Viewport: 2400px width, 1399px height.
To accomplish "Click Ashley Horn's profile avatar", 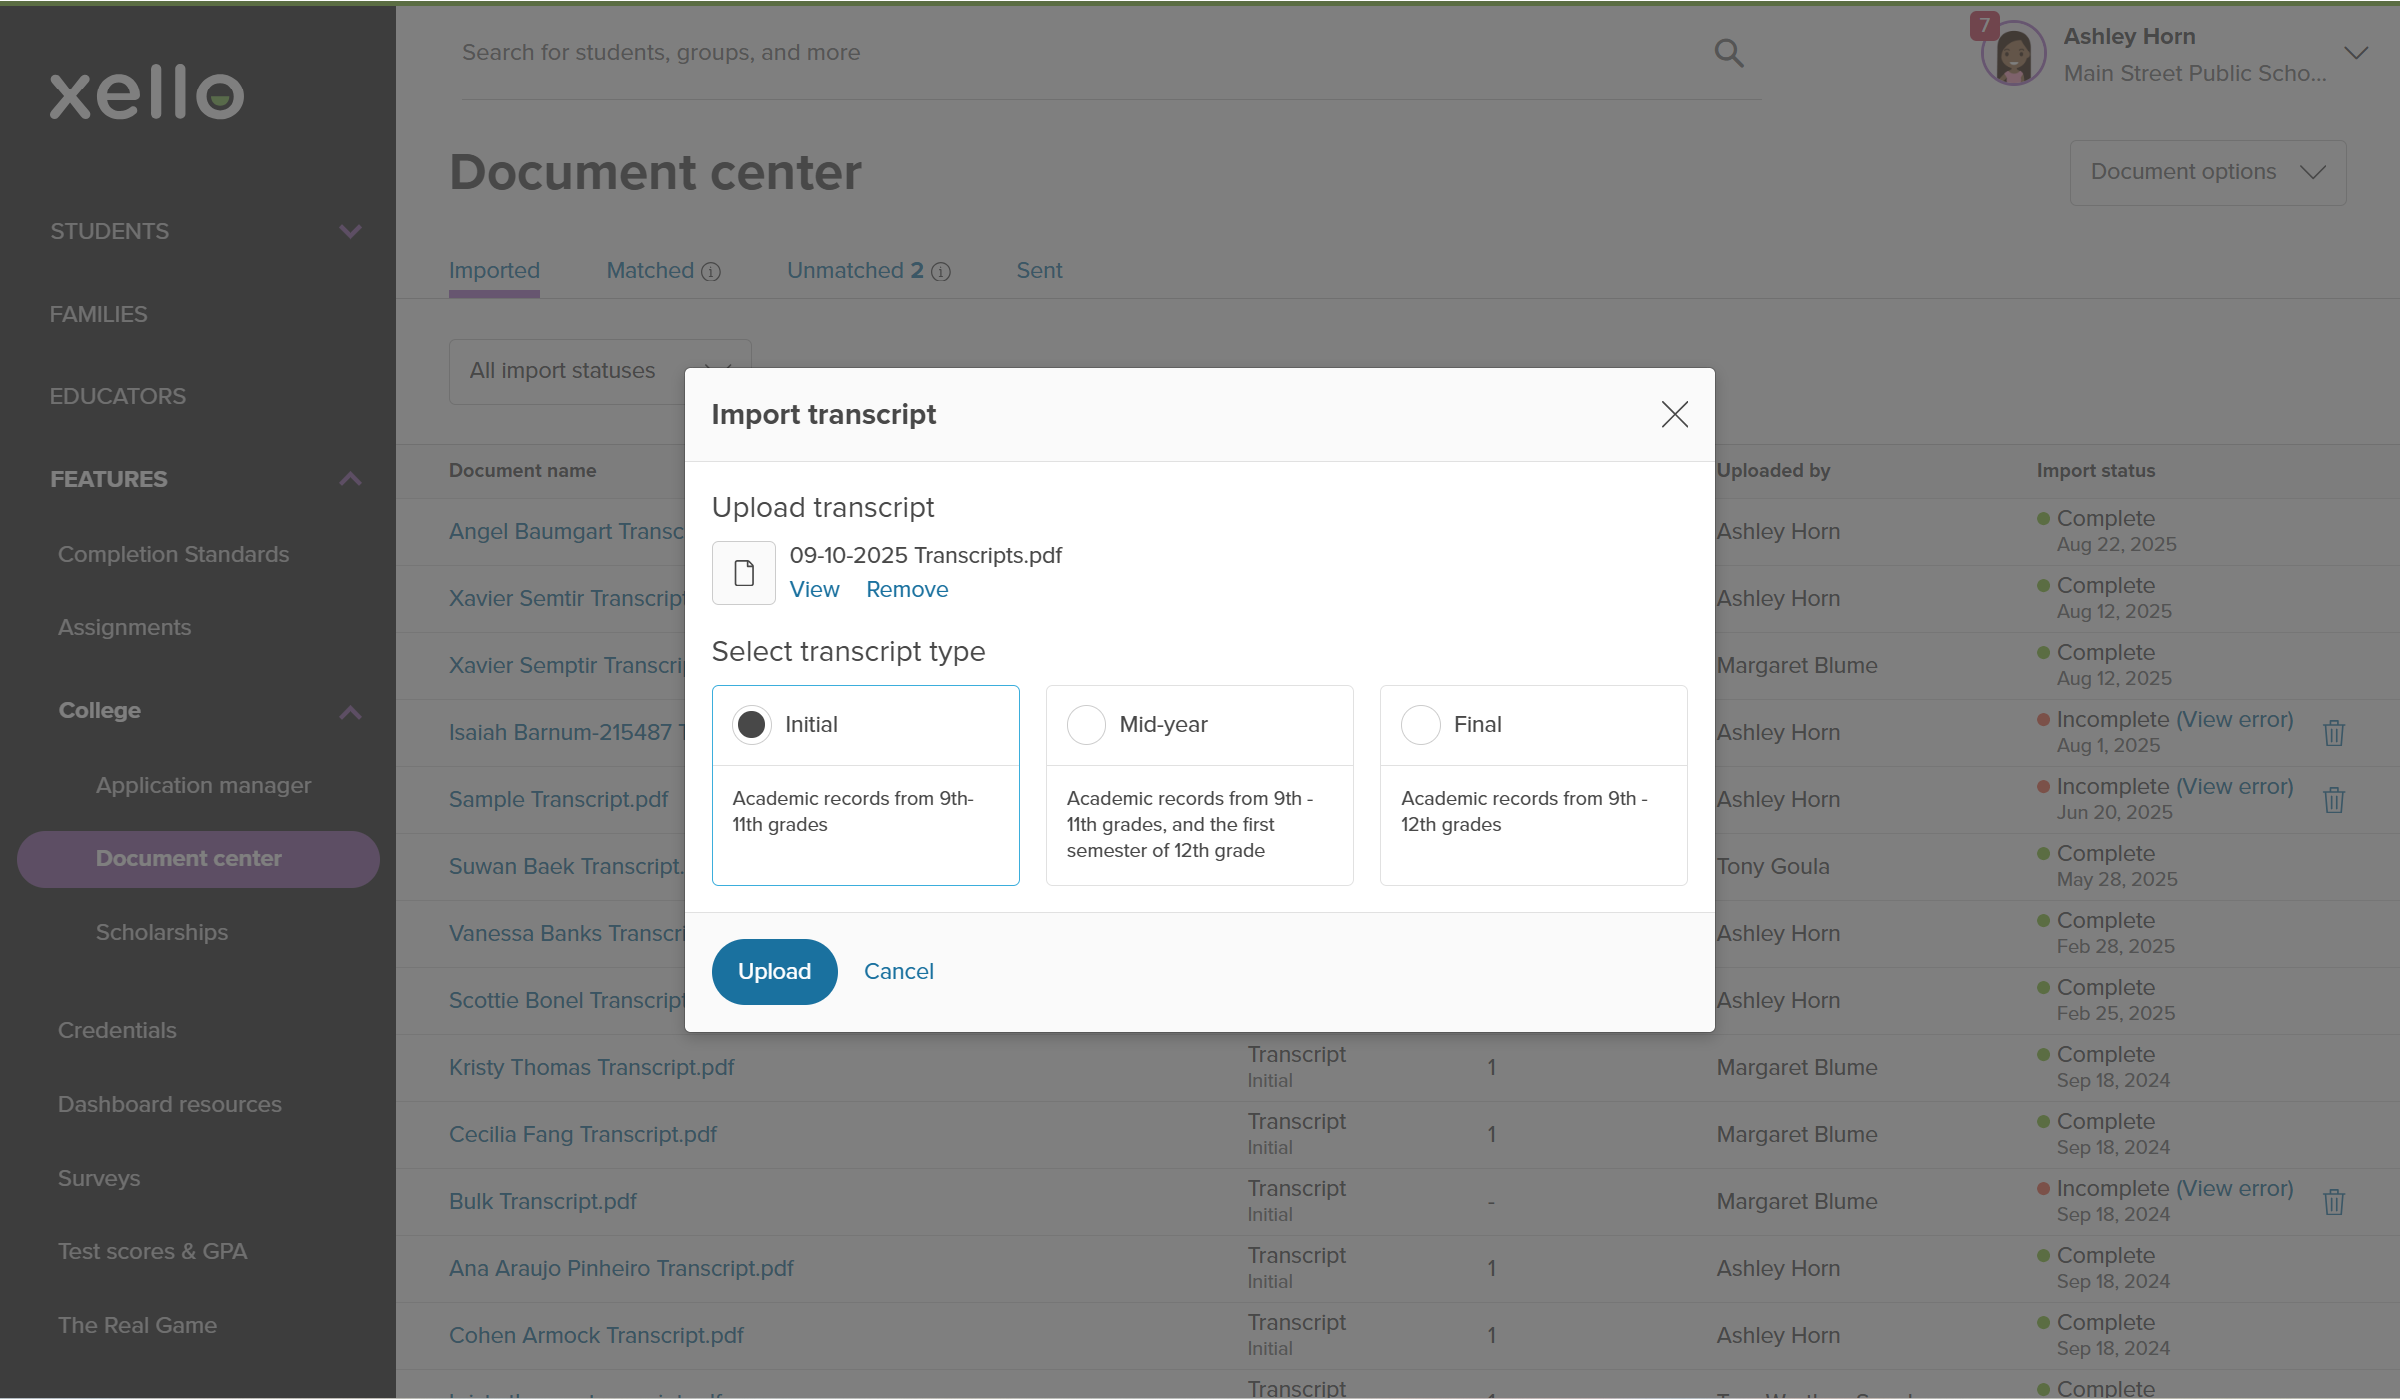I will click(x=2013, y=54).
